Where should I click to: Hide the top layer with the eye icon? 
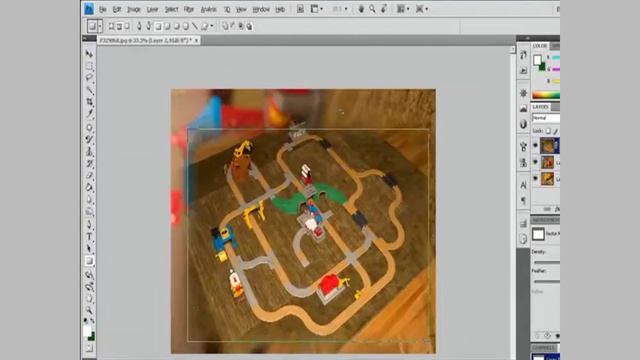coord(536,145)
